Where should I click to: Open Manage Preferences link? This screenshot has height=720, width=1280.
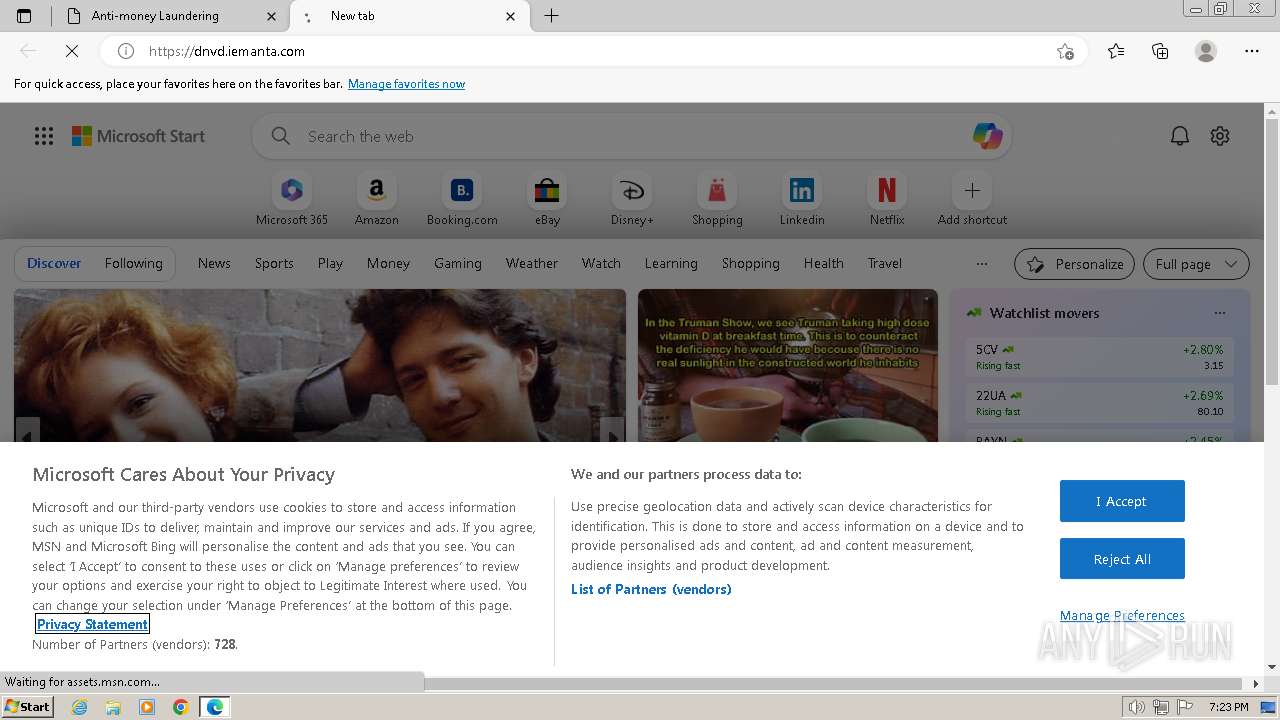coord(1122,616)
